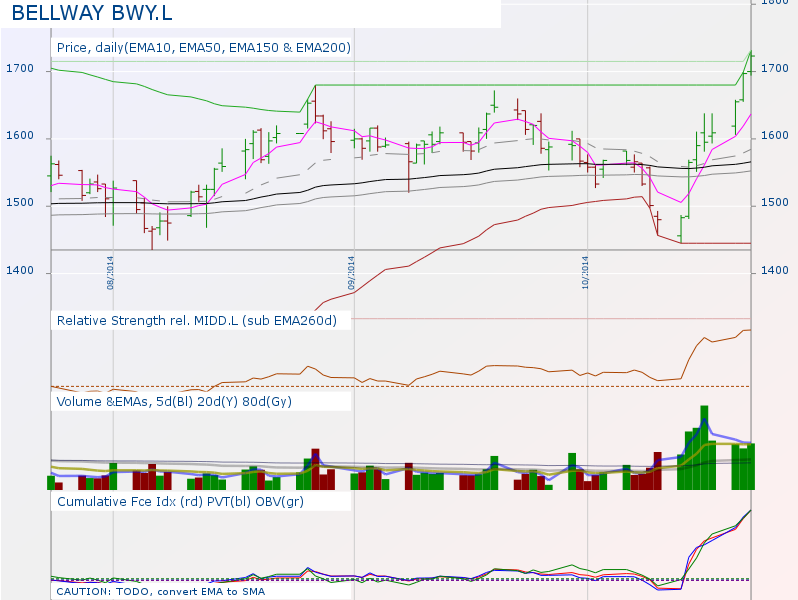Click the left axis 1700 price label
798x600 pixels.
point(20,68)
